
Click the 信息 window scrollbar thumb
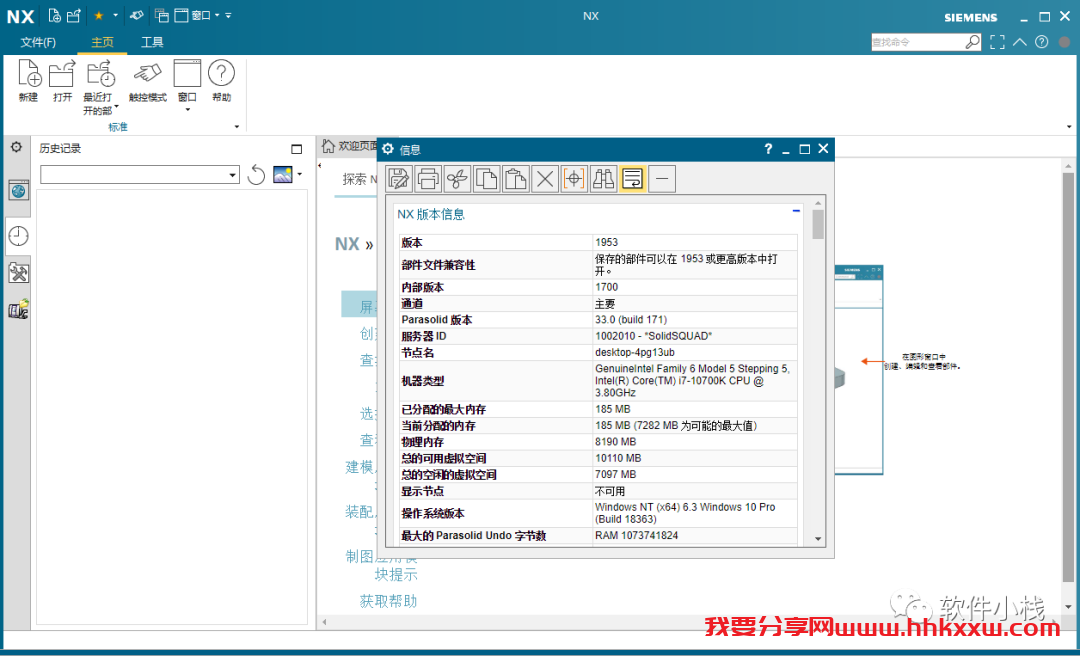(818, 224)
